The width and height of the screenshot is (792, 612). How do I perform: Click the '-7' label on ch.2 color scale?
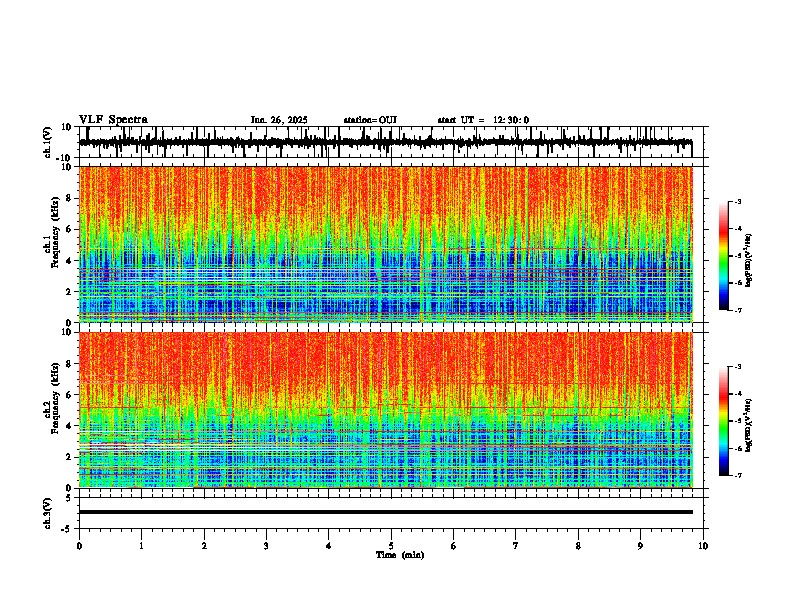(x=737, y=475)
